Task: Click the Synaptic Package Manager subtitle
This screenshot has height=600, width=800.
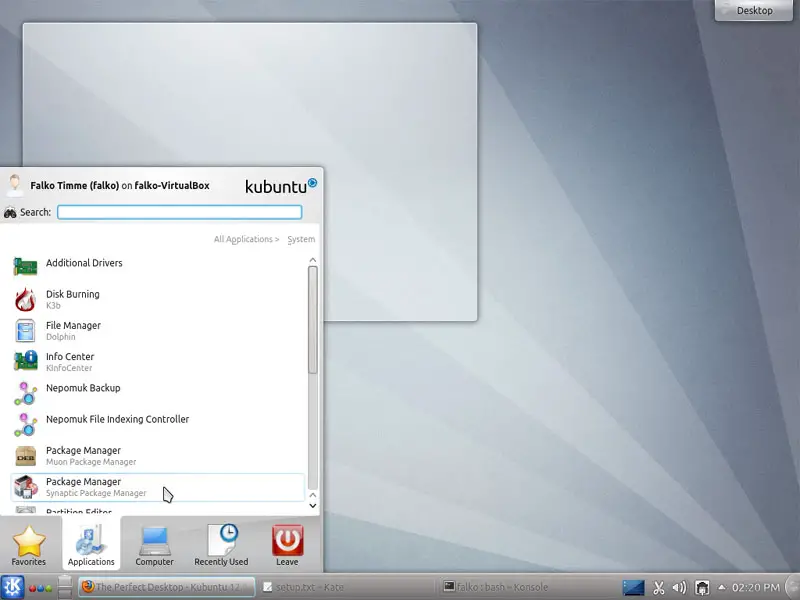Action: tap(96, 493)
